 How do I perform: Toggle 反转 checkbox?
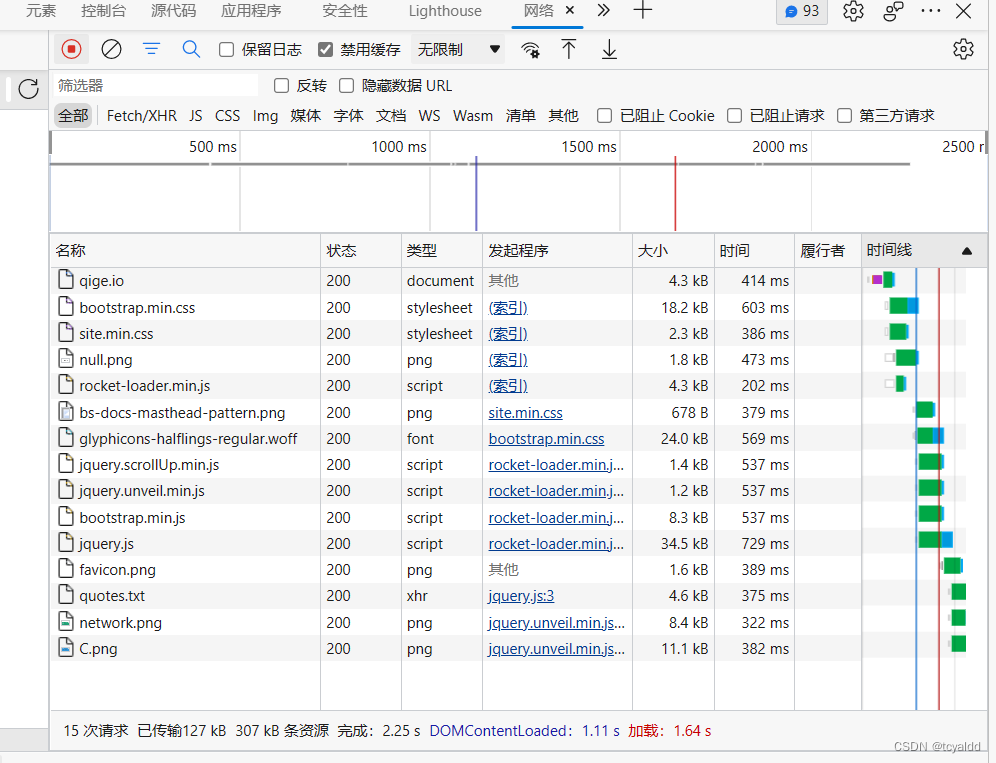281,86
